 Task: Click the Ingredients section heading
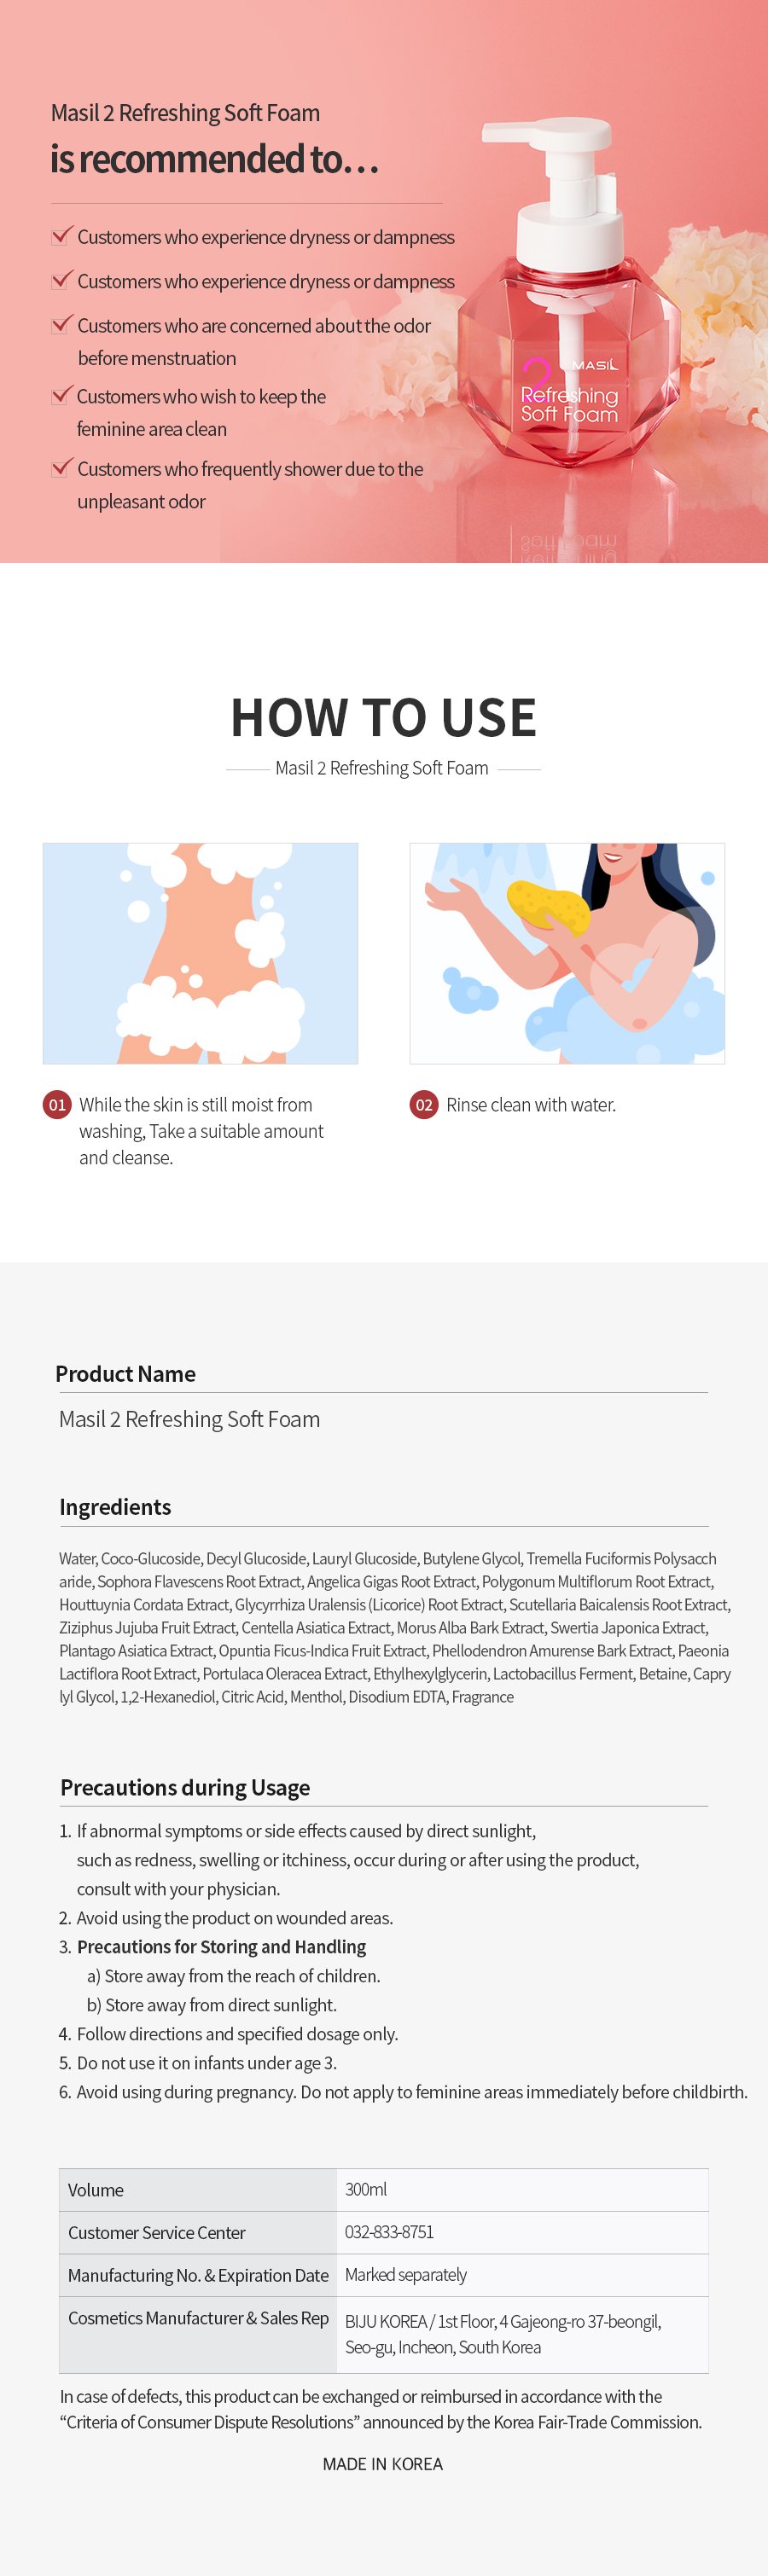(115, 1506)
